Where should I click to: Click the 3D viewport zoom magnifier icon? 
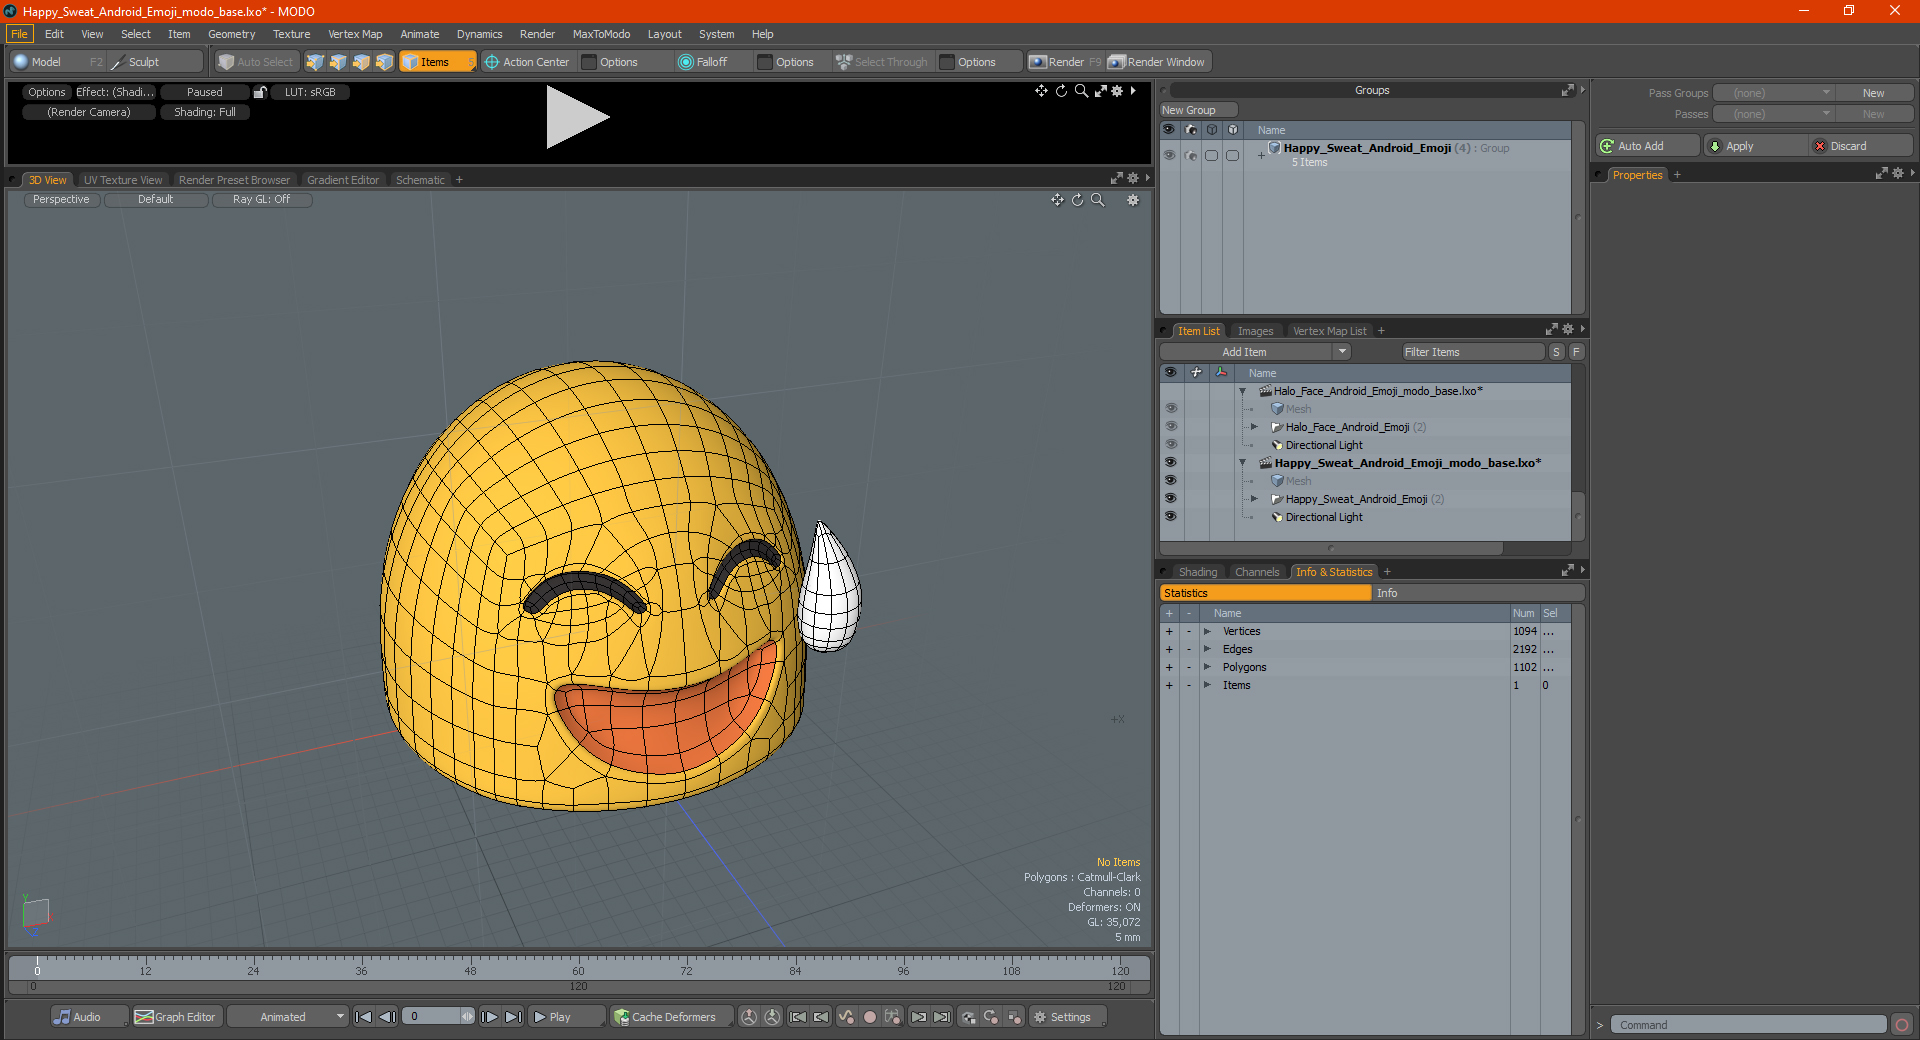tap(1097, 200)
